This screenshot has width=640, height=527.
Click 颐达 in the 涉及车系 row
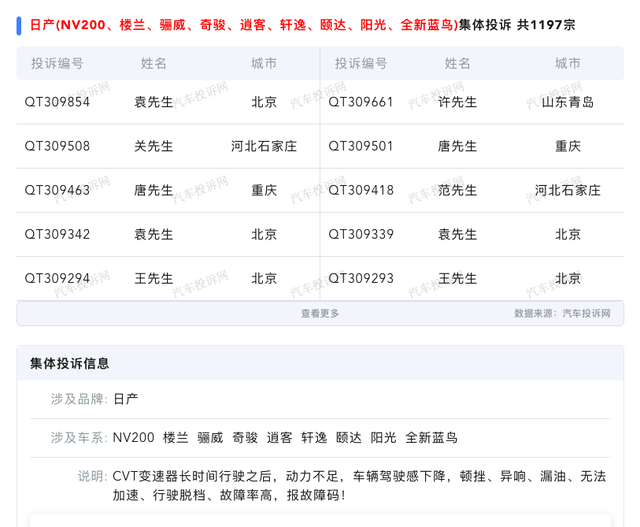click(349, 438)
